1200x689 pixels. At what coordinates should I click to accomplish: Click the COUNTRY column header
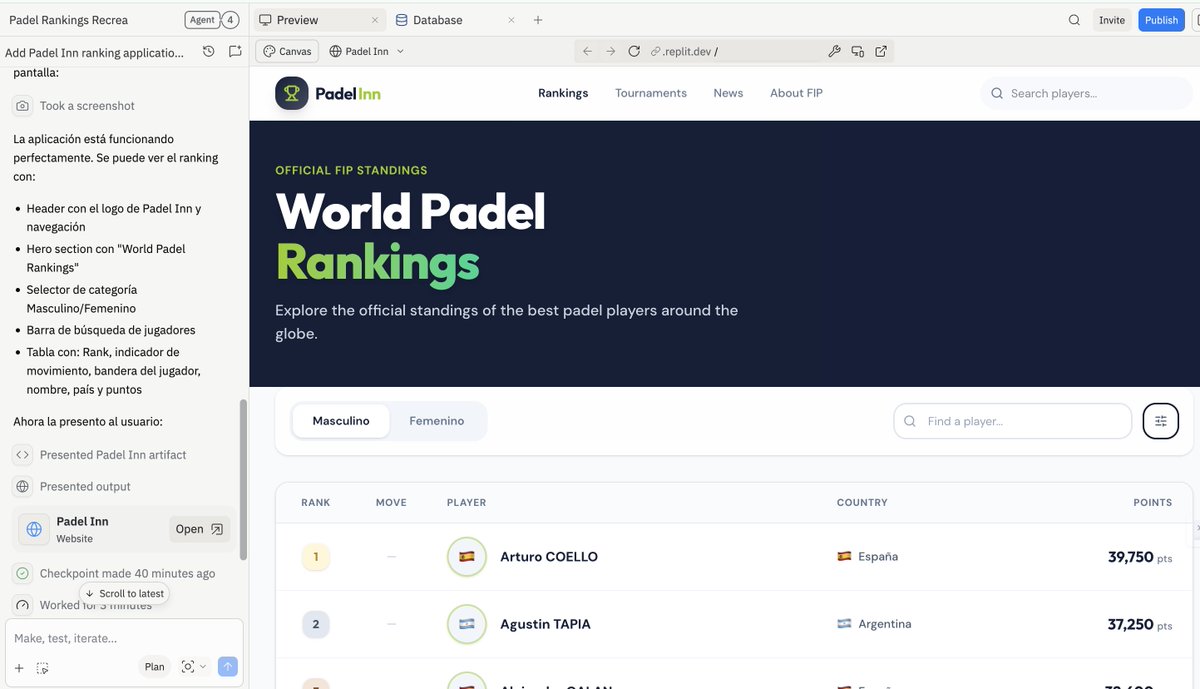pyautogui.click(x=862, y=503)
